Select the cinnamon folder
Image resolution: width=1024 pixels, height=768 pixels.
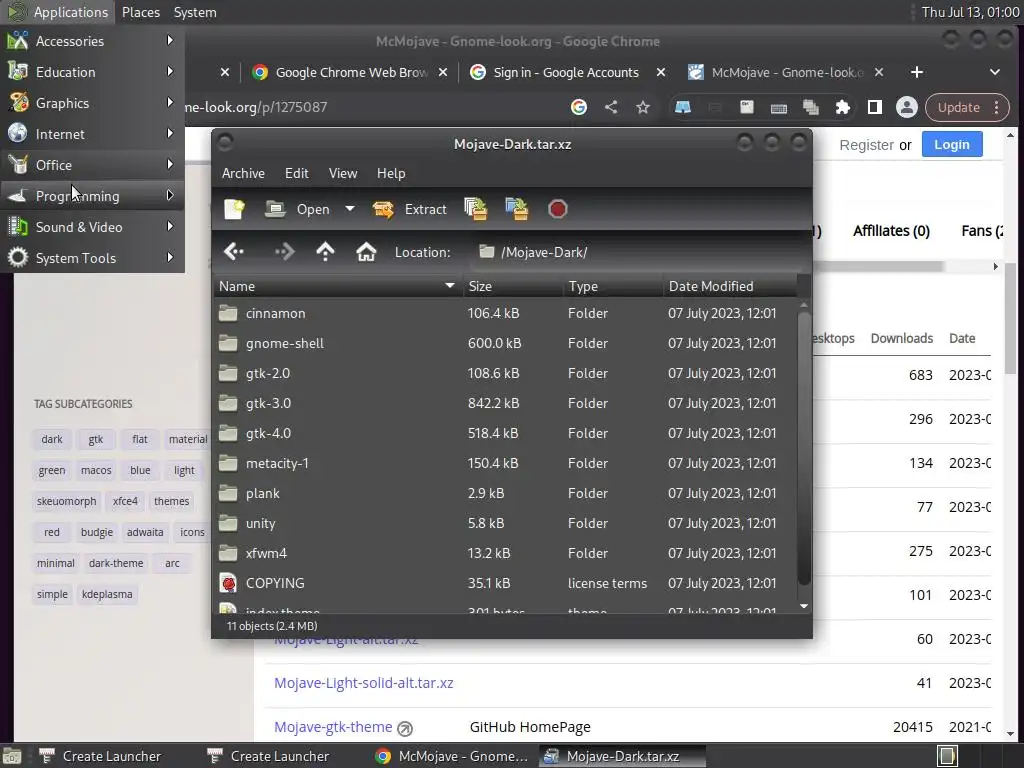click(505, 313)
